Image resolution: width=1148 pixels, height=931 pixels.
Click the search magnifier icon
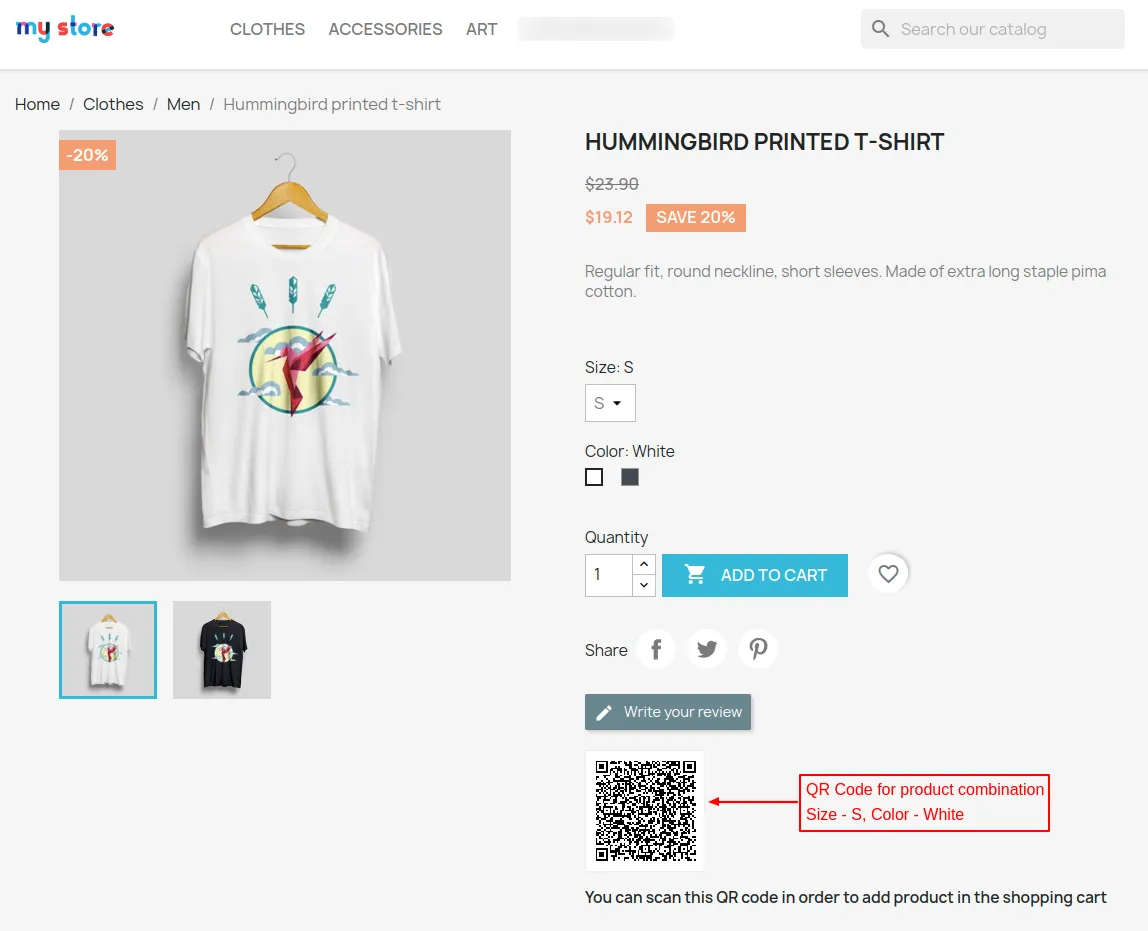[880, 29]
